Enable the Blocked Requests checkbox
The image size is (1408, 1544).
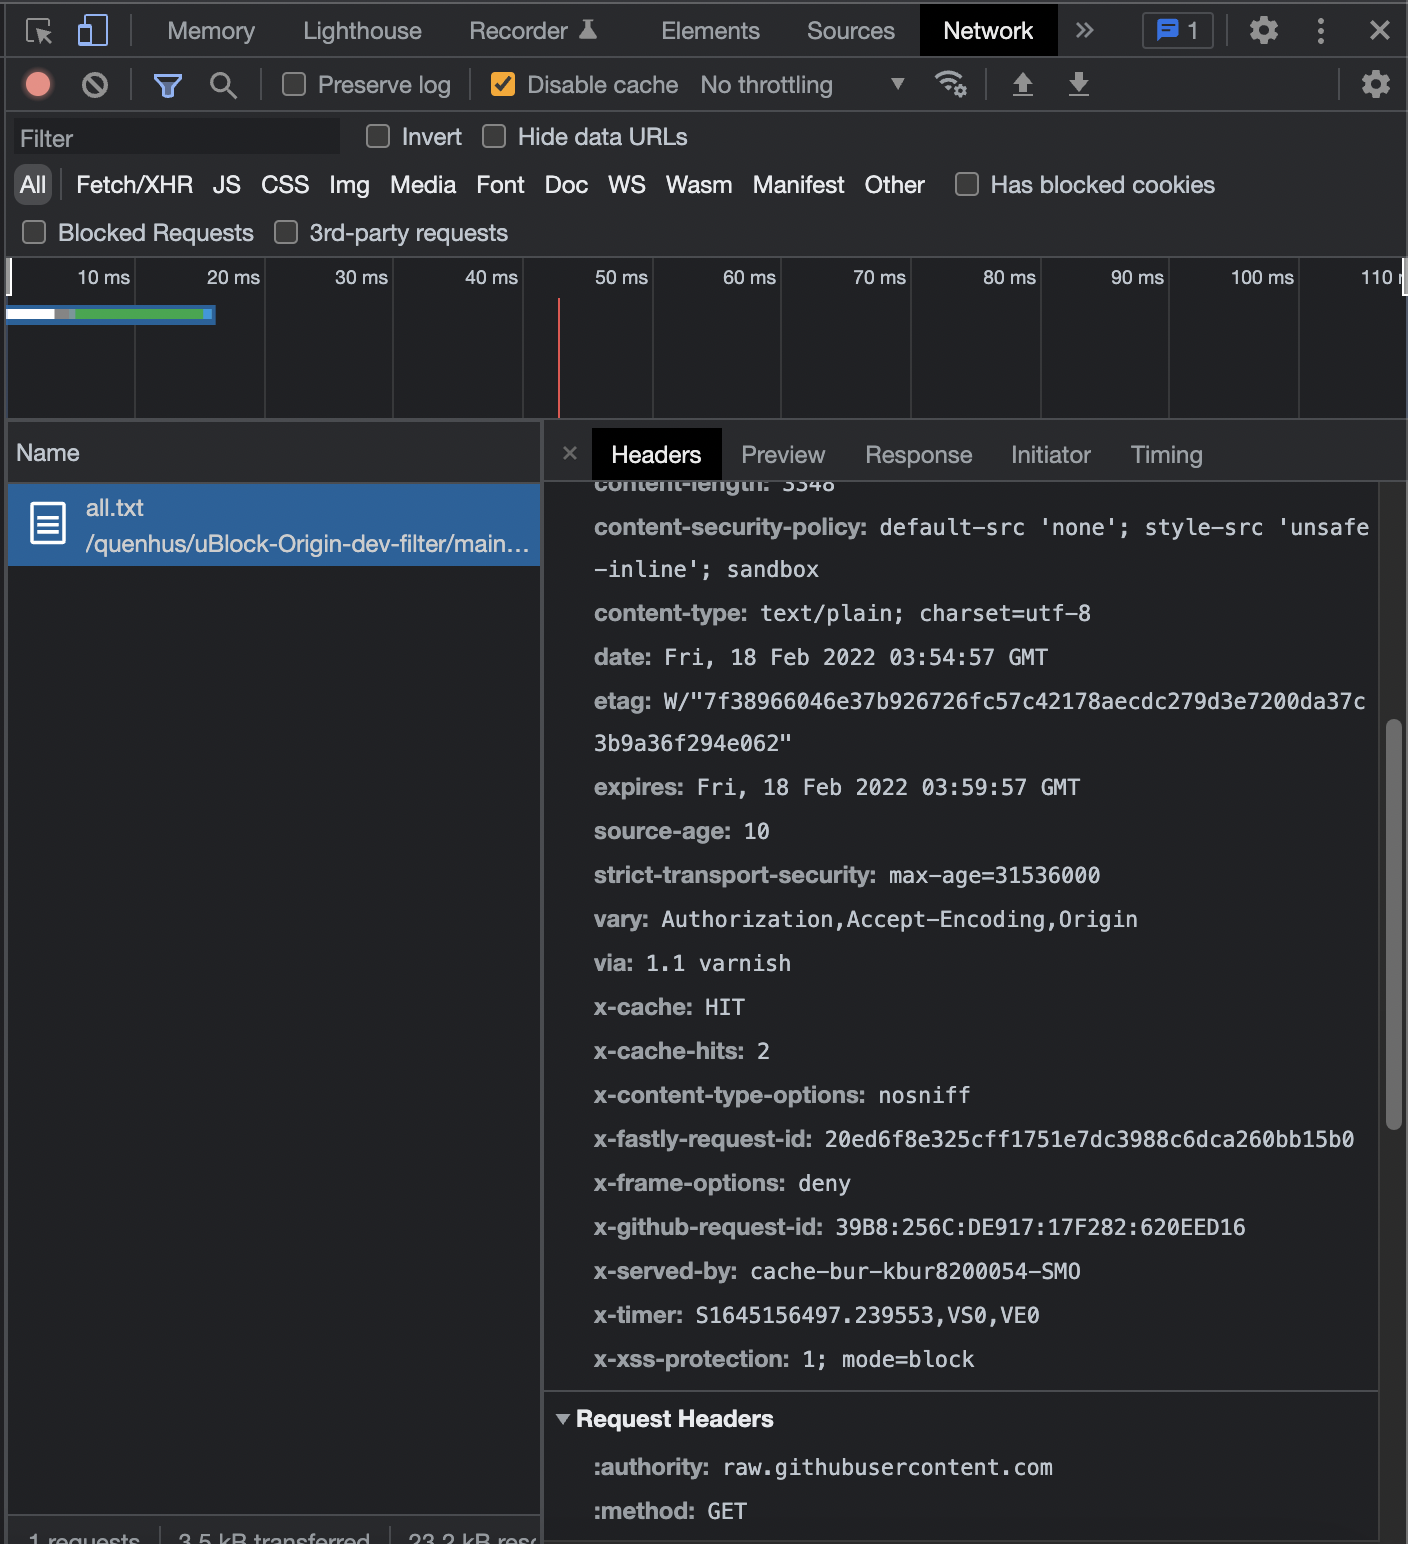34,232
